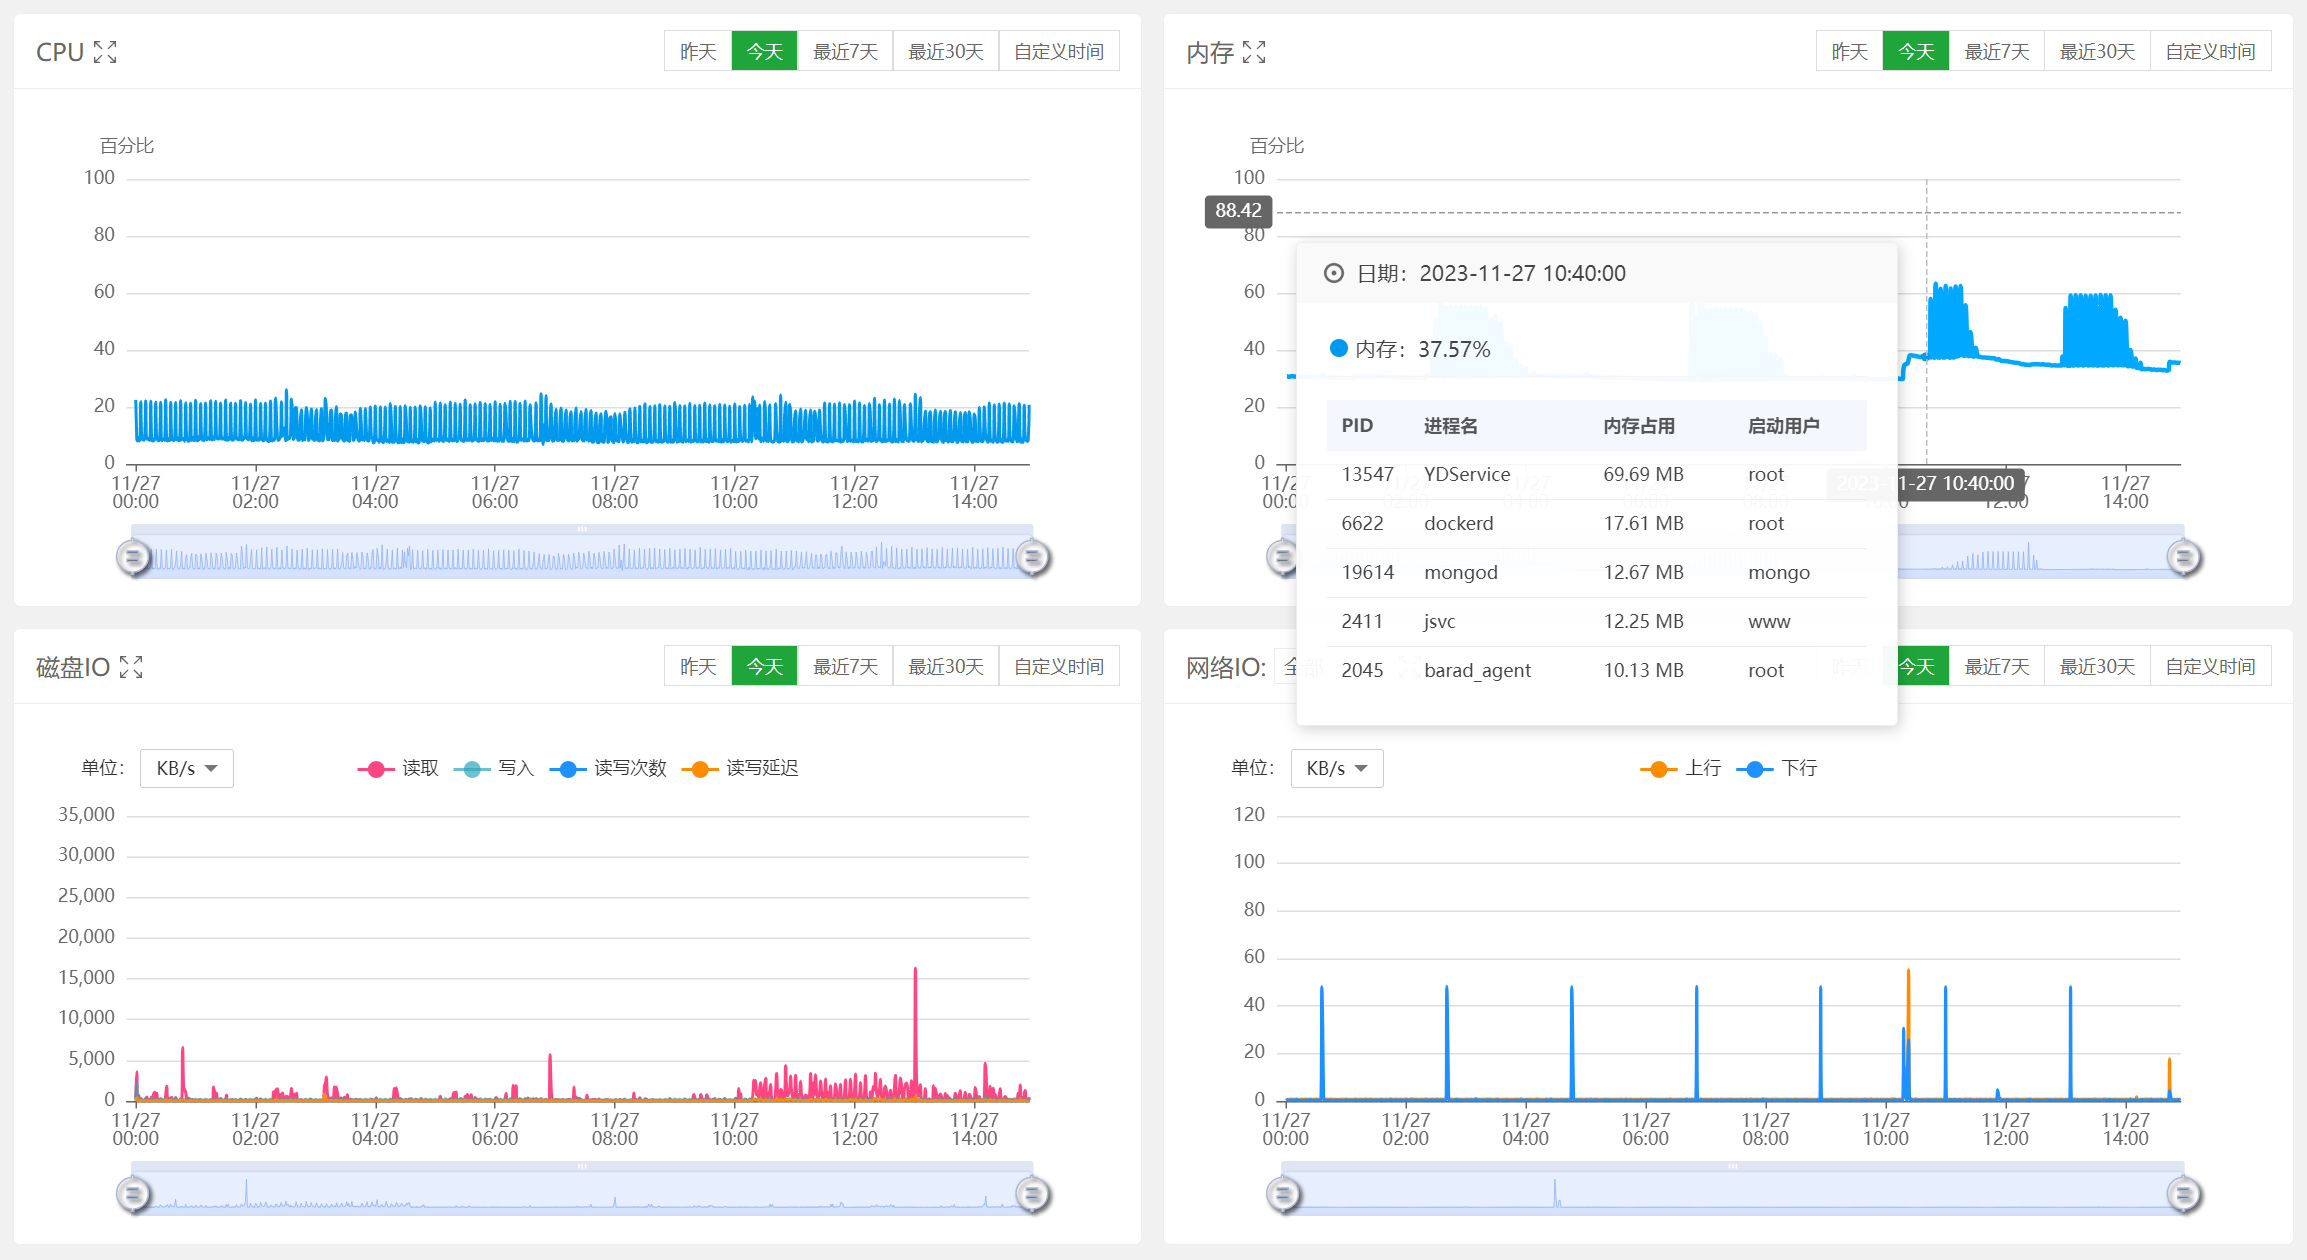Screen dimensions: 2307x1260
Task: Click CPU chart right range slider handle
Action: click(x=1033, y=557)
